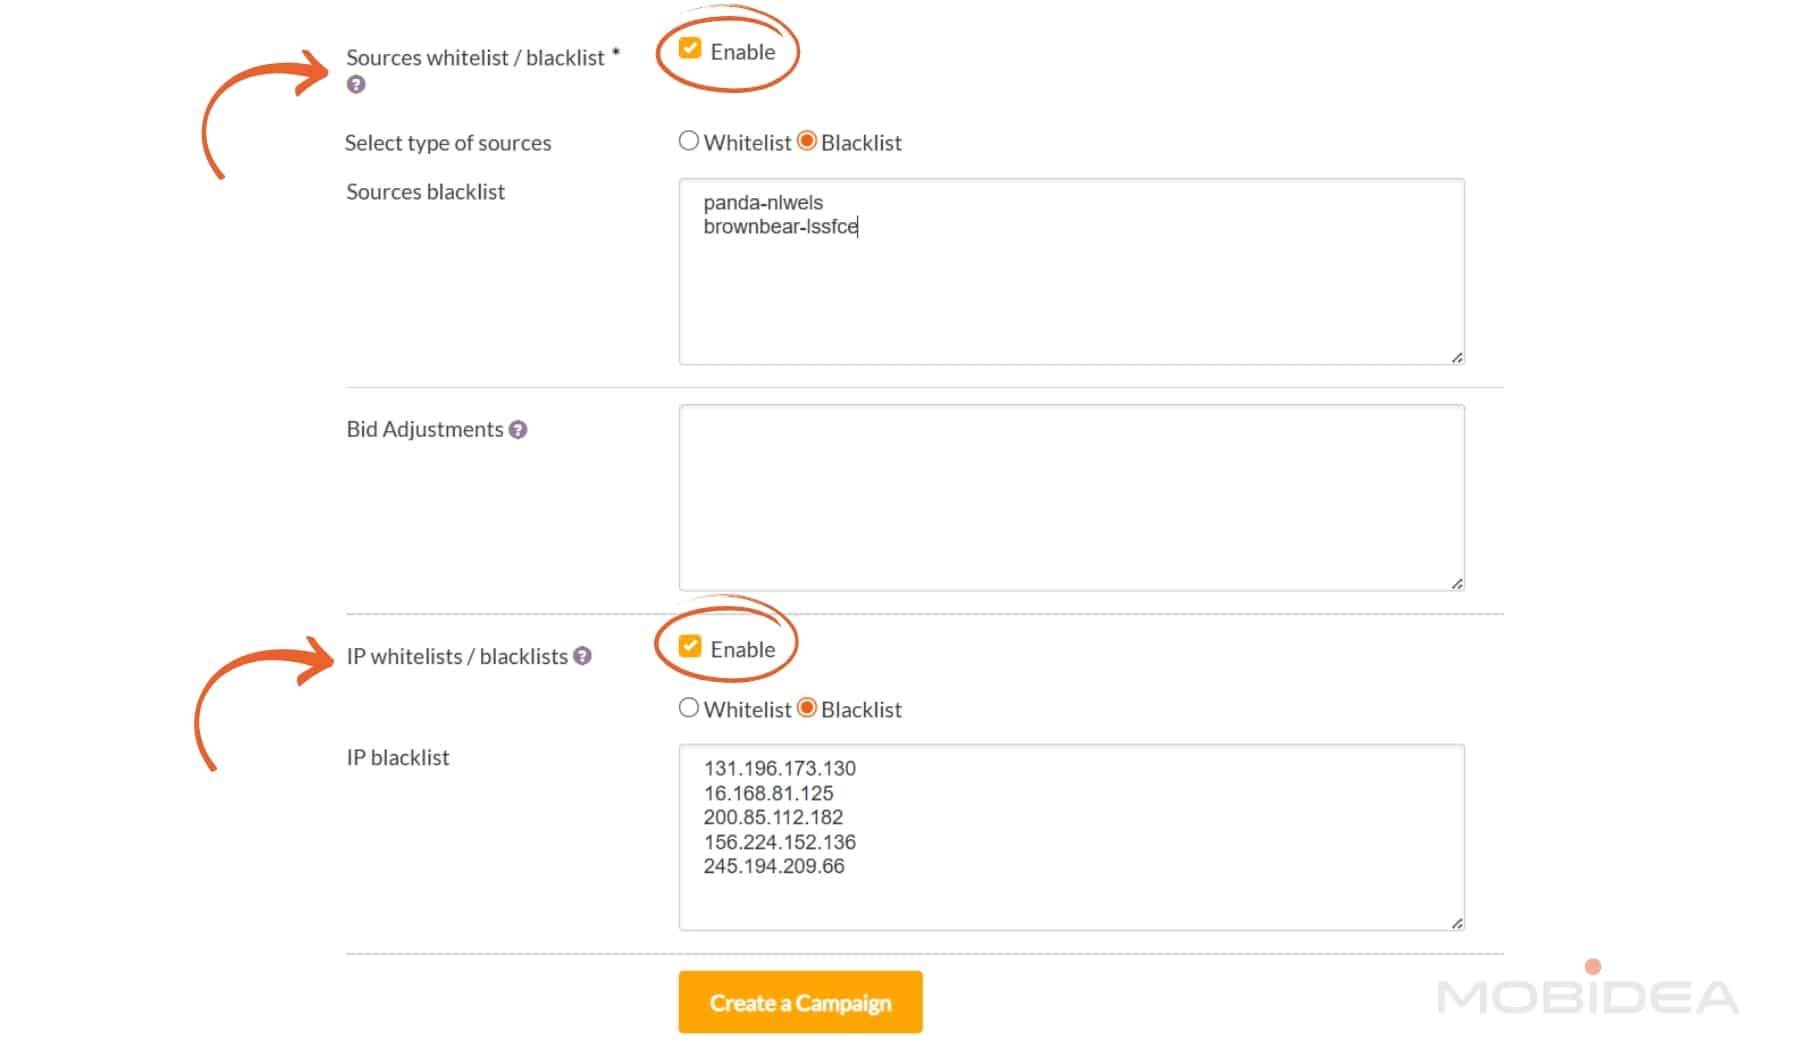Toggle IP whitelists/blacklists Enable checkbox
Viewport: 1800px width, 1050px height.
(690, 647)
